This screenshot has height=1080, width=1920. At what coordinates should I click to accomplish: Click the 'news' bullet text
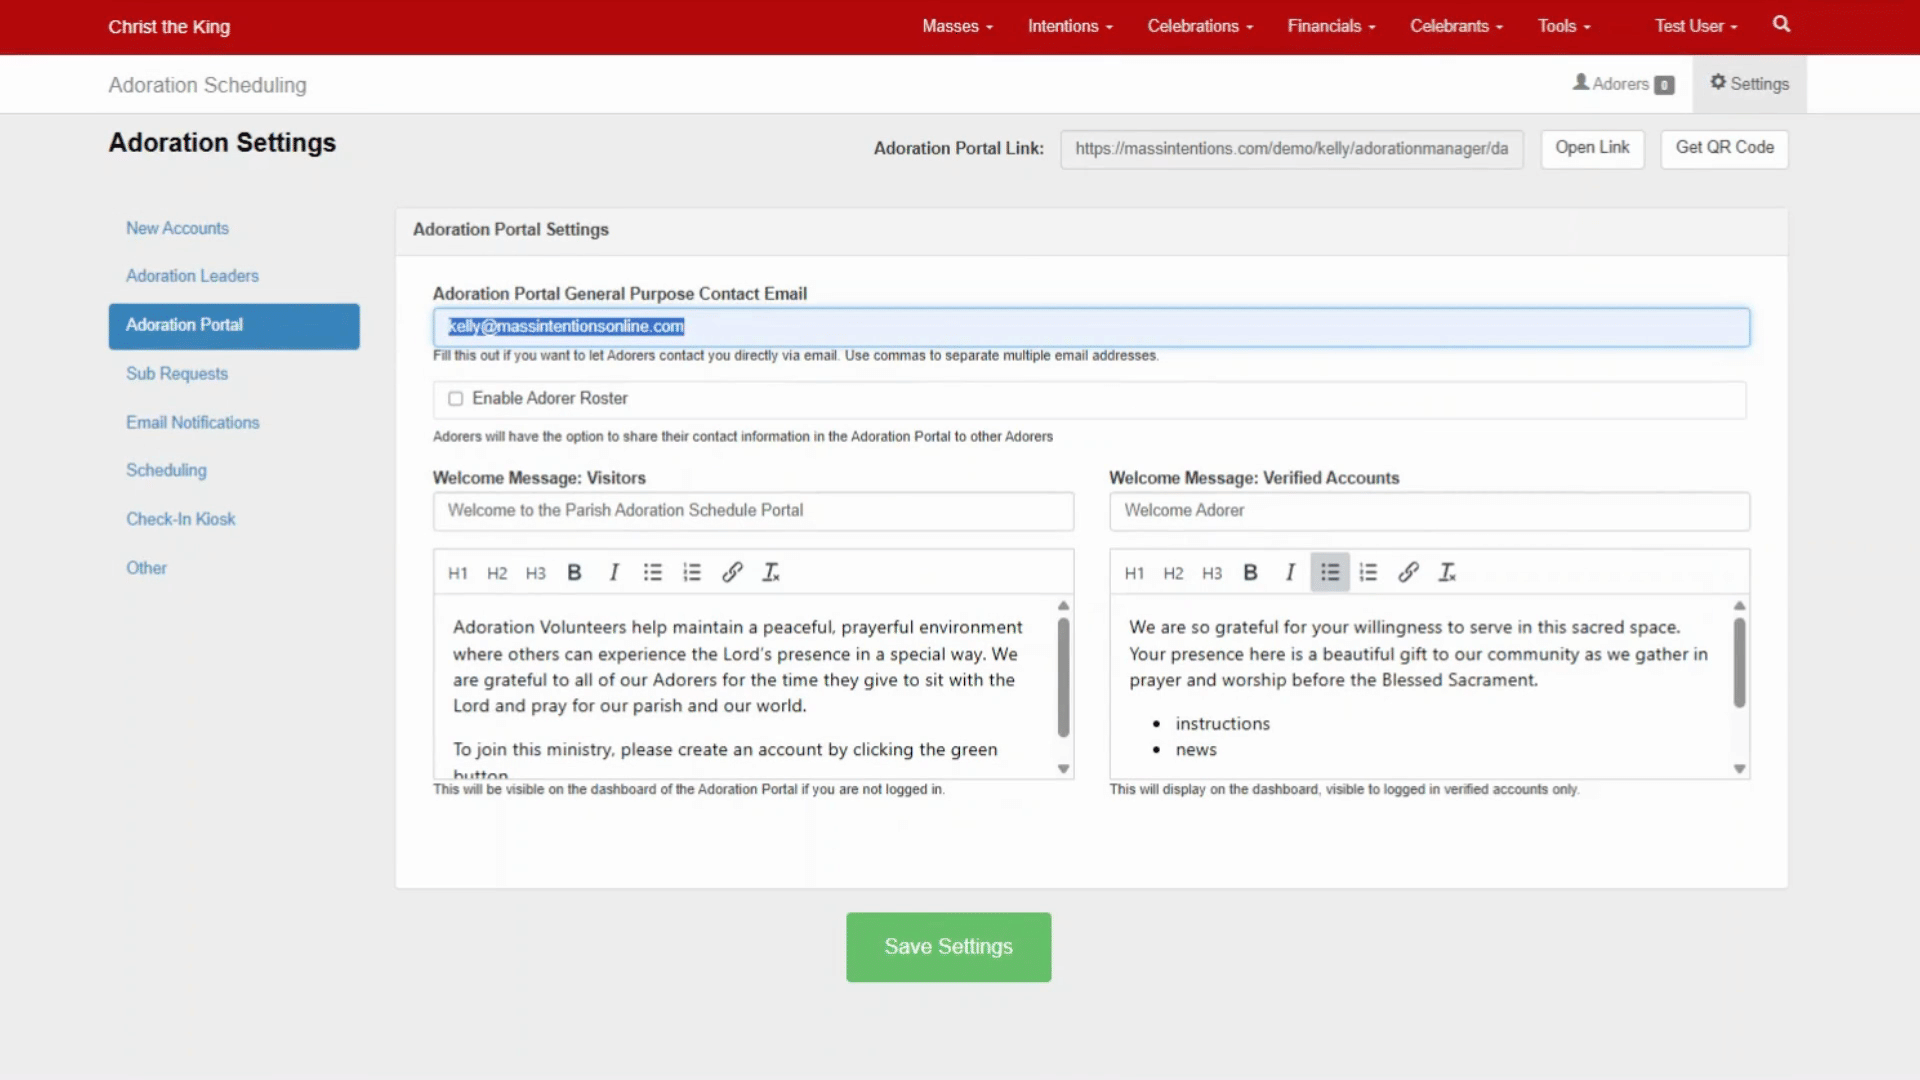coord(1196,750)
